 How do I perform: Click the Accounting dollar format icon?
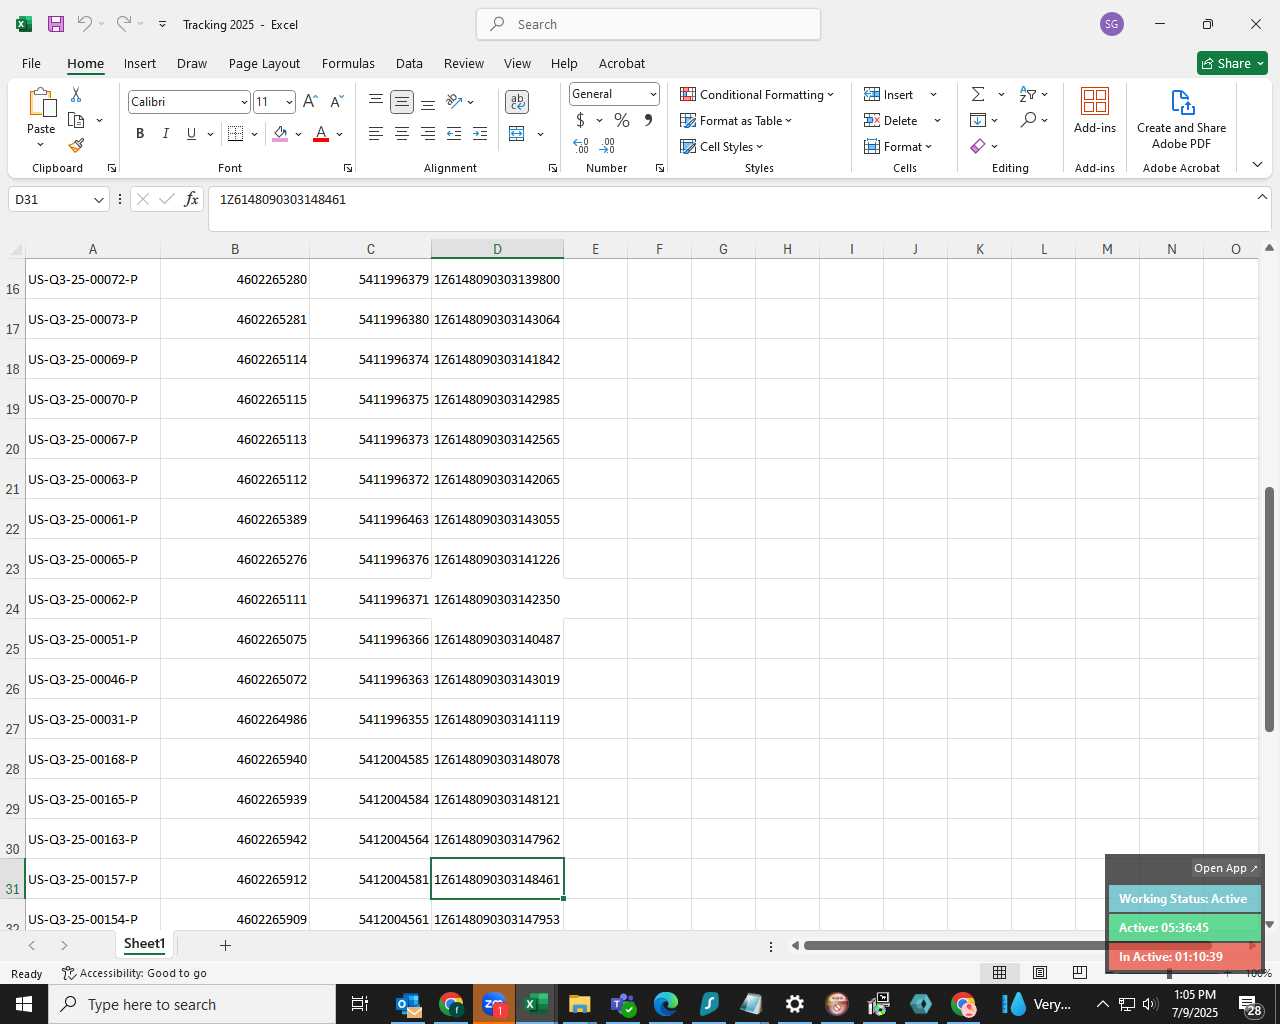tap(580, 120)
